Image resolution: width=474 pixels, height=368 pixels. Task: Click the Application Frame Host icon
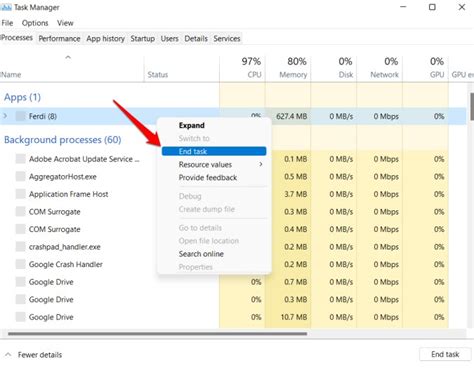pyautogui.click(x=21, y=194)
